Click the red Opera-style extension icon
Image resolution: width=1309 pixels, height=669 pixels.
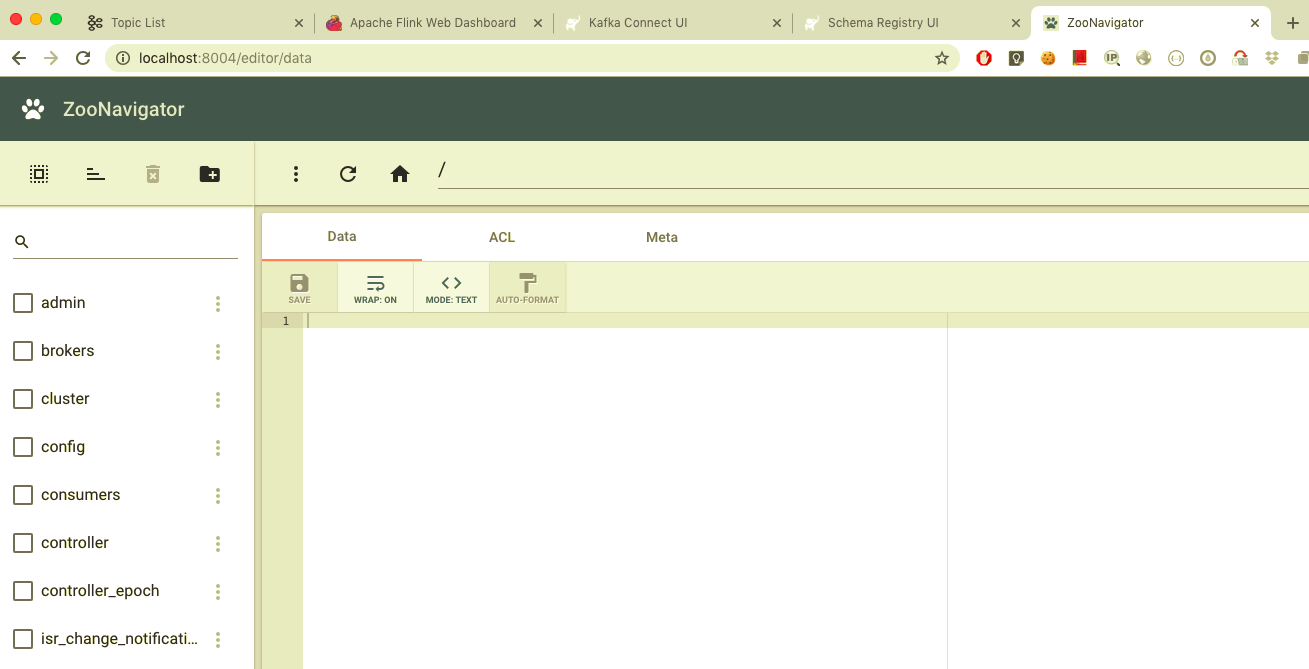pos(984,58)
